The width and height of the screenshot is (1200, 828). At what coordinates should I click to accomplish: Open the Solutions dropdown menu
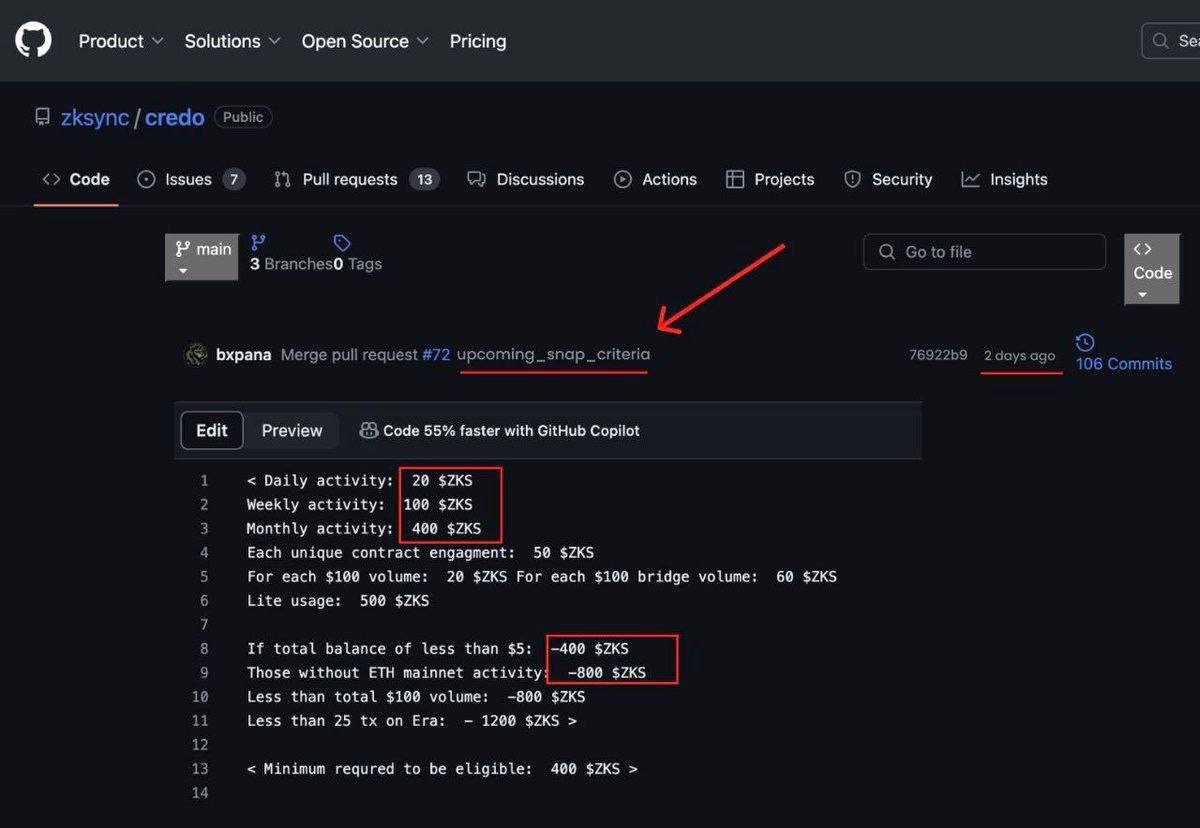[232, 41]
